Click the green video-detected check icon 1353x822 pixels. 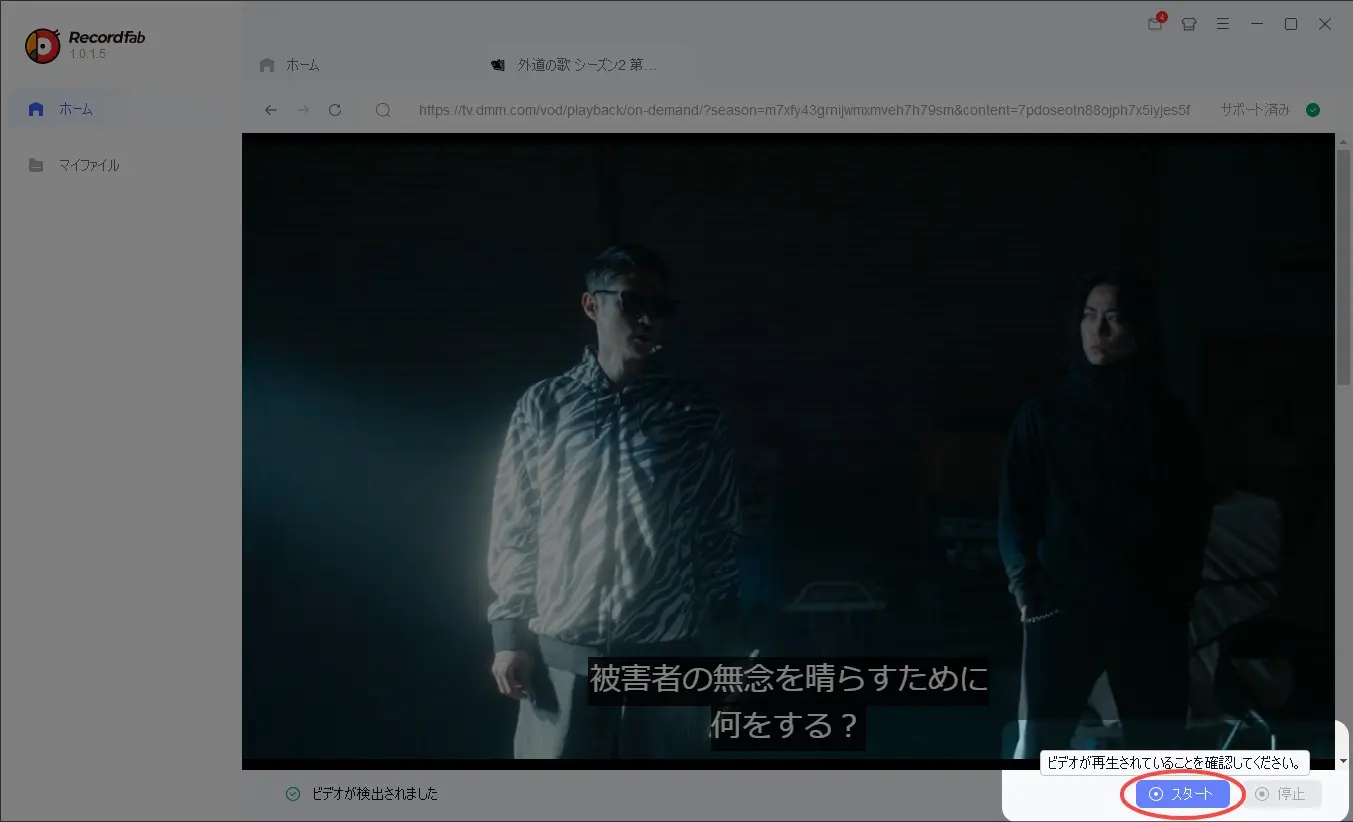pyautogui.click(x=293, y=794)
